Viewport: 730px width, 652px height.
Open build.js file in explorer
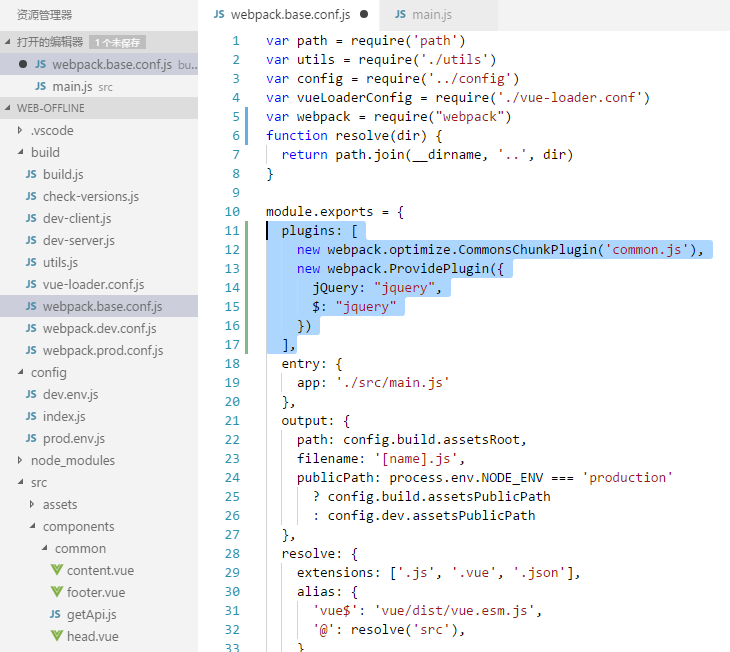tap(99, 174)
